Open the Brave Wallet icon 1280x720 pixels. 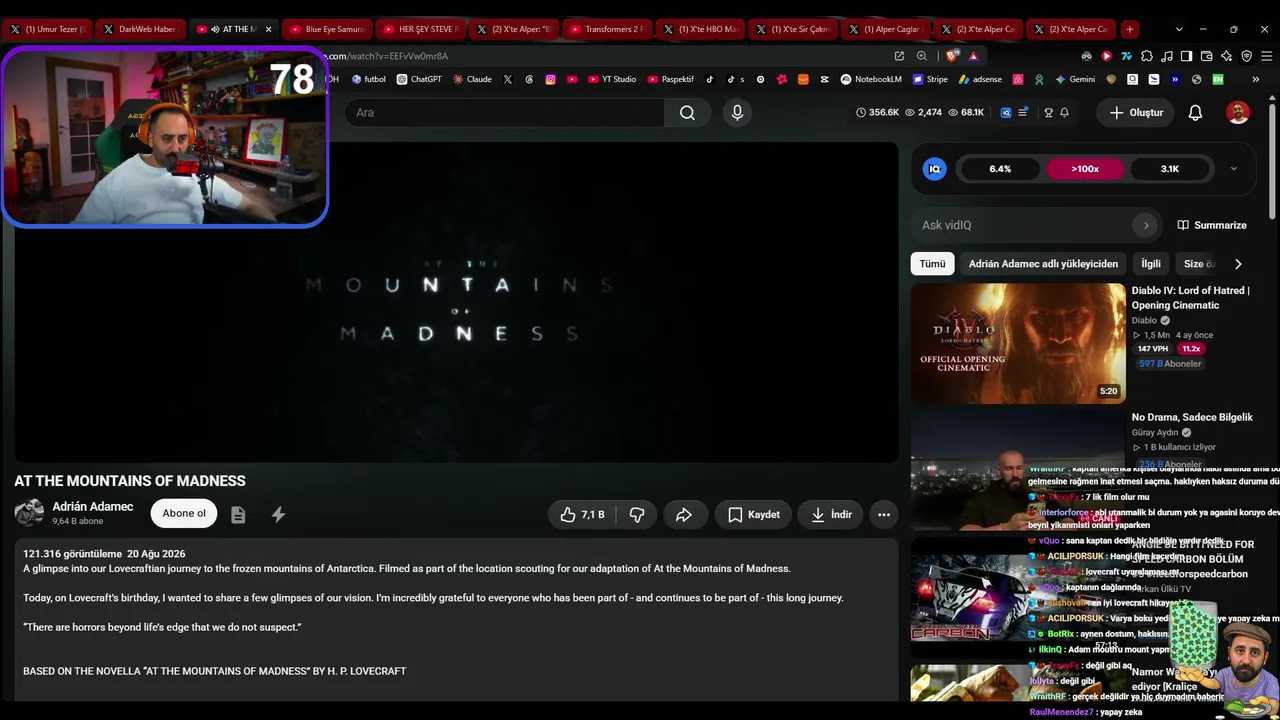click(1206, 56)
